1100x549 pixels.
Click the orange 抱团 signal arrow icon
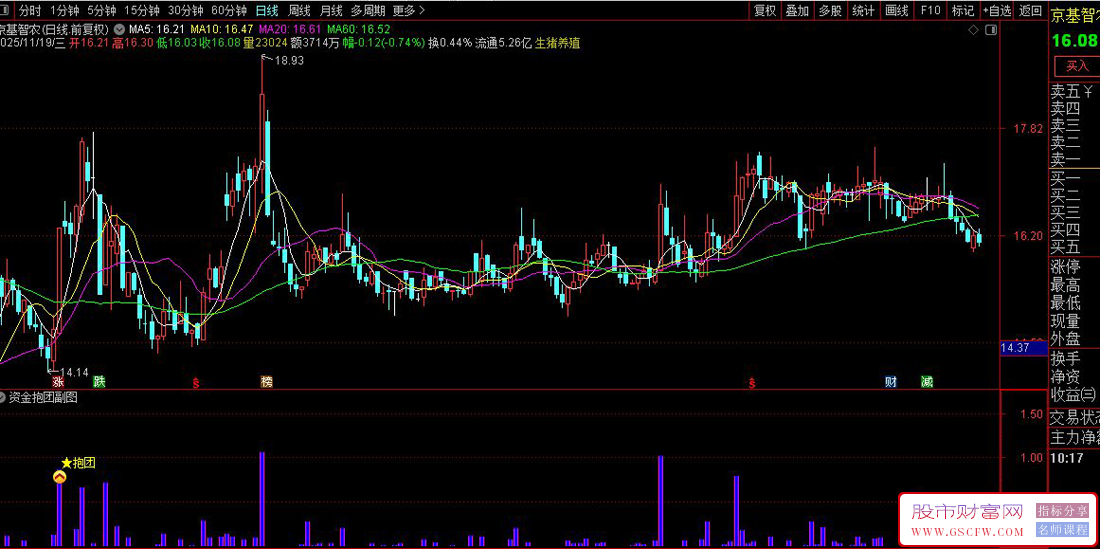click(60, 477)
